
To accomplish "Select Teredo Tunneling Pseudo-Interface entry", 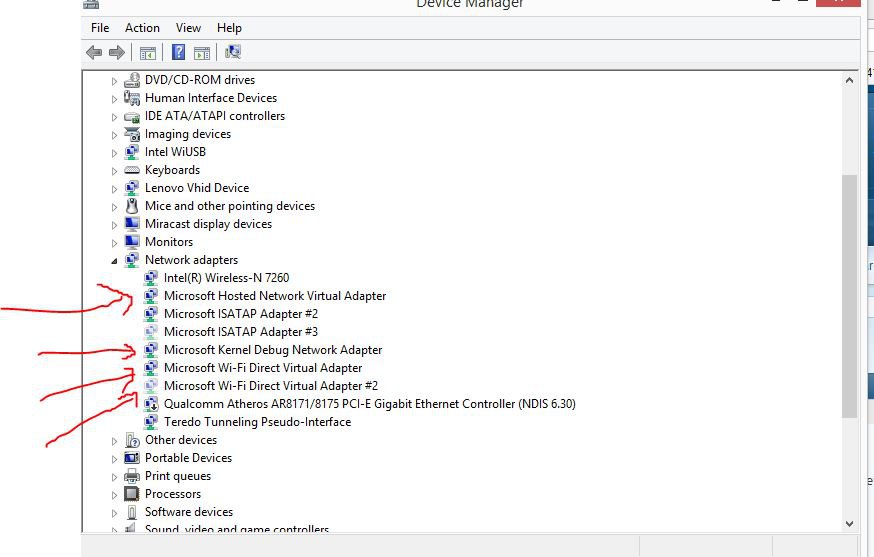I will (257, 422).
